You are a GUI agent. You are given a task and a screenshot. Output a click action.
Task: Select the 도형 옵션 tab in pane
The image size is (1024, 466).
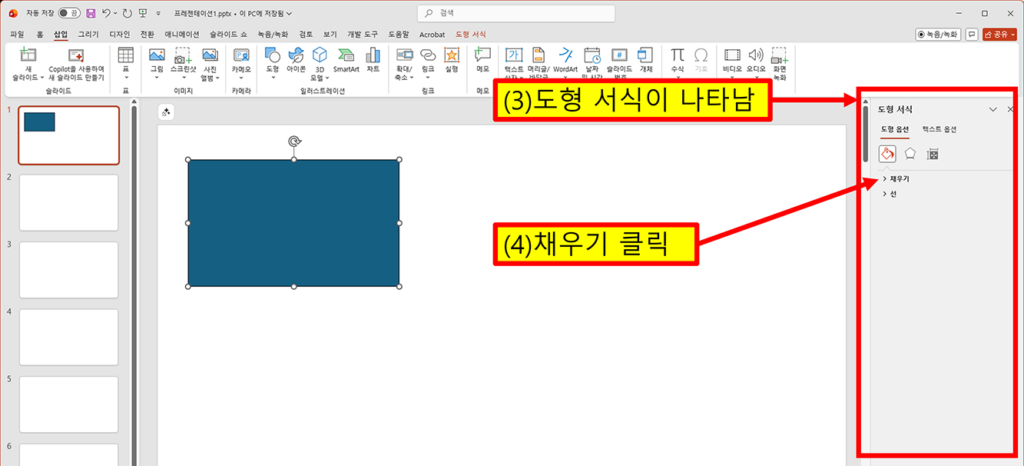894,129
